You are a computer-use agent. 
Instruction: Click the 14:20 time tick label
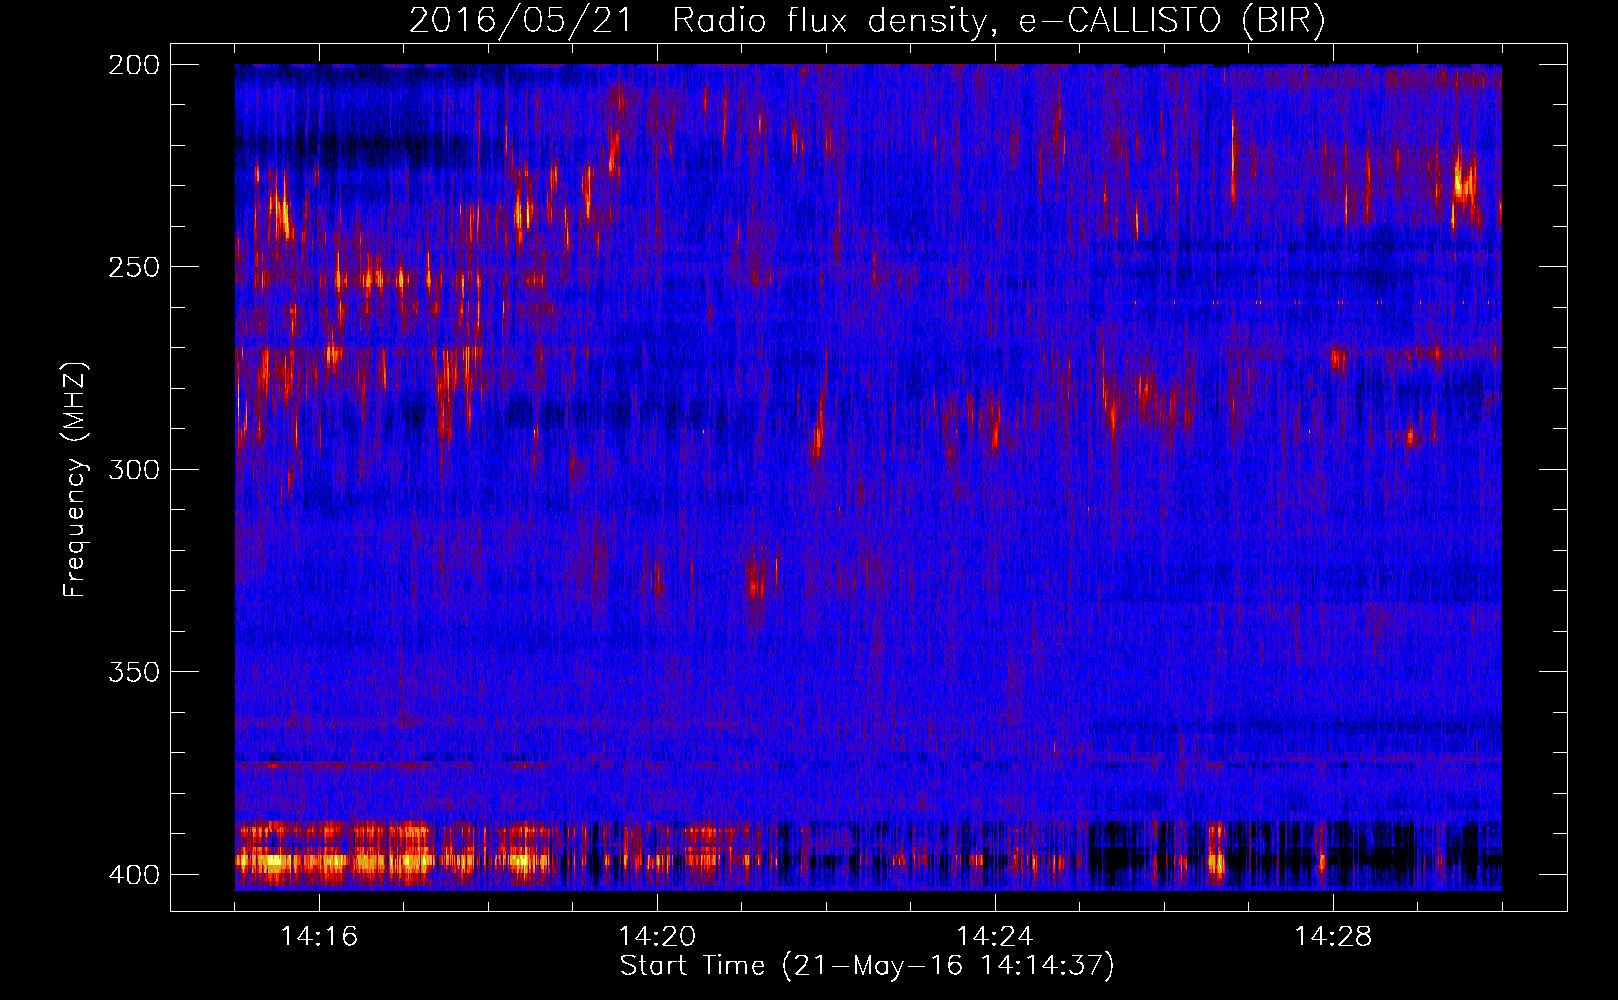tap(657, 937)
